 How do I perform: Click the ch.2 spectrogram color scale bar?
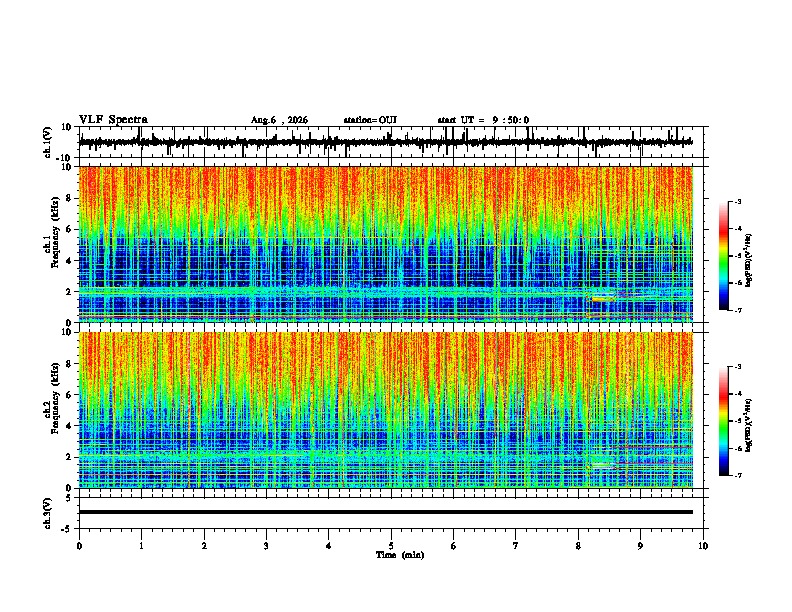724,421
